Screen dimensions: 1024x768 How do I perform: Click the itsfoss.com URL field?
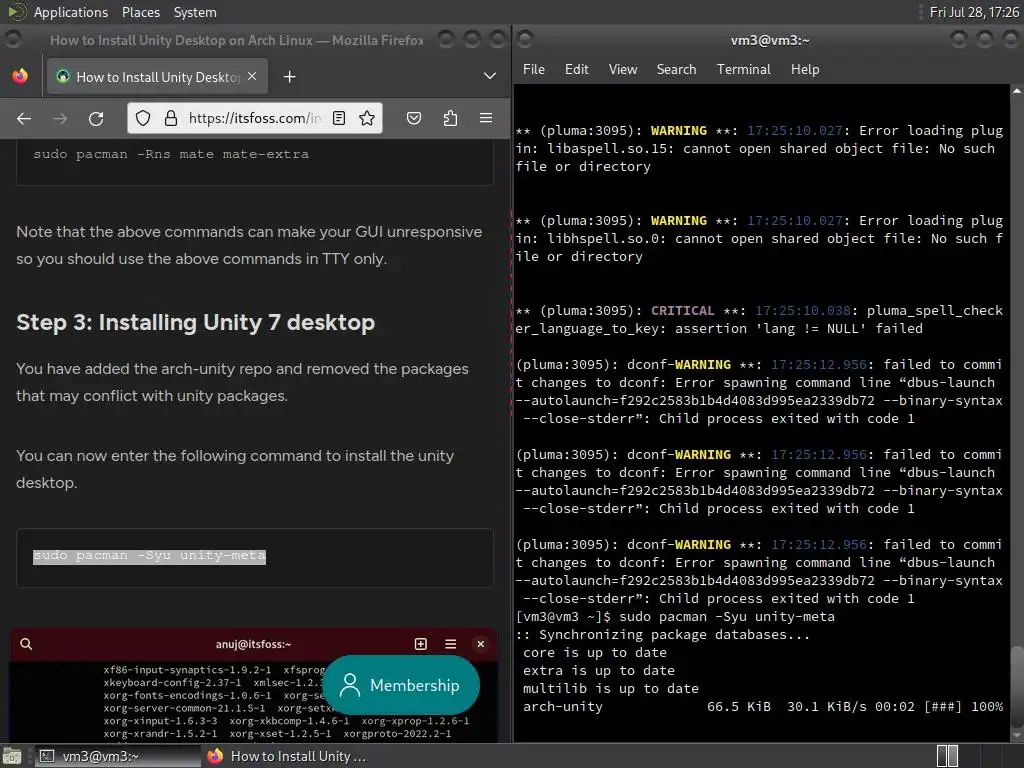coord(255,118)
